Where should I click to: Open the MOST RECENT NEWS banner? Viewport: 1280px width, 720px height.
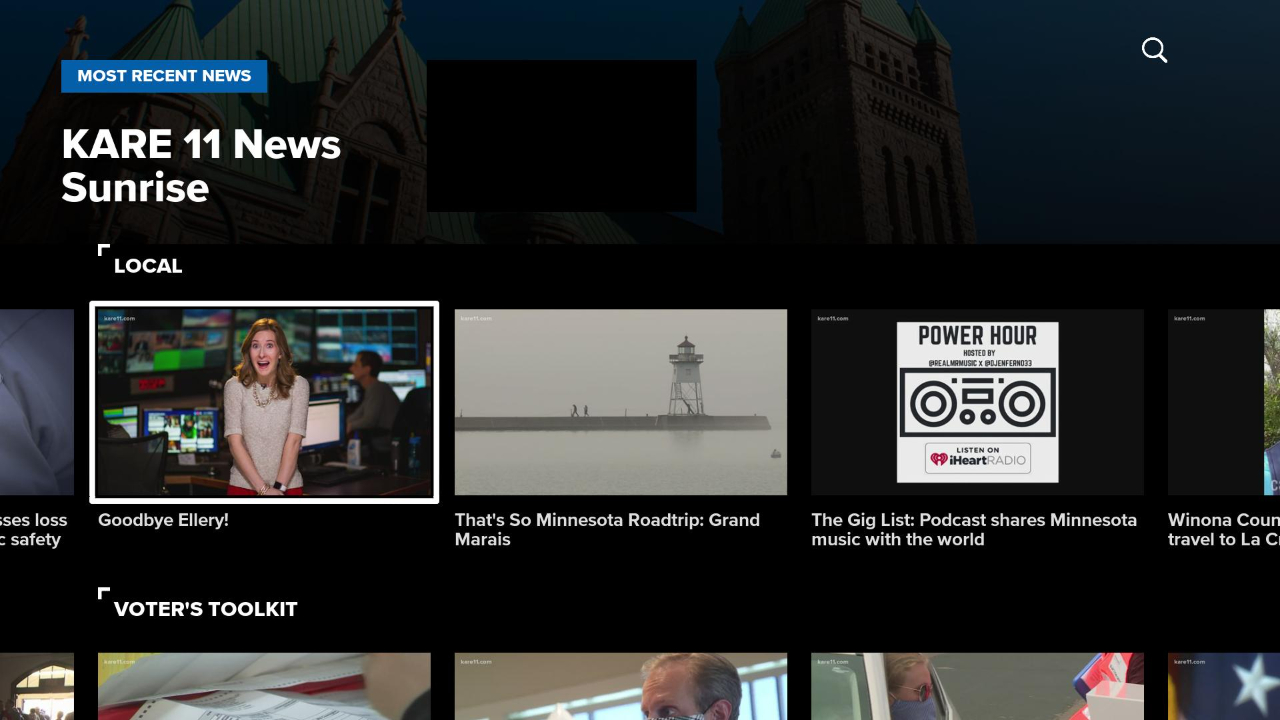pos(164,76)
